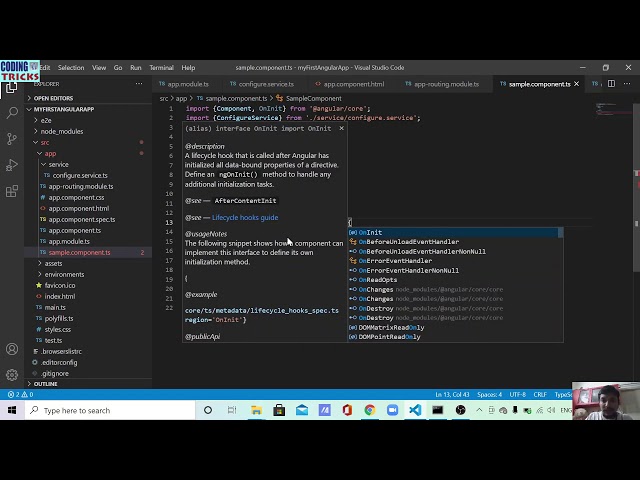Collapse the MYFIRSTANGULARAPP folder section
Image resolution: width=640 pixels, height=480 pixels.
(63, 109)
